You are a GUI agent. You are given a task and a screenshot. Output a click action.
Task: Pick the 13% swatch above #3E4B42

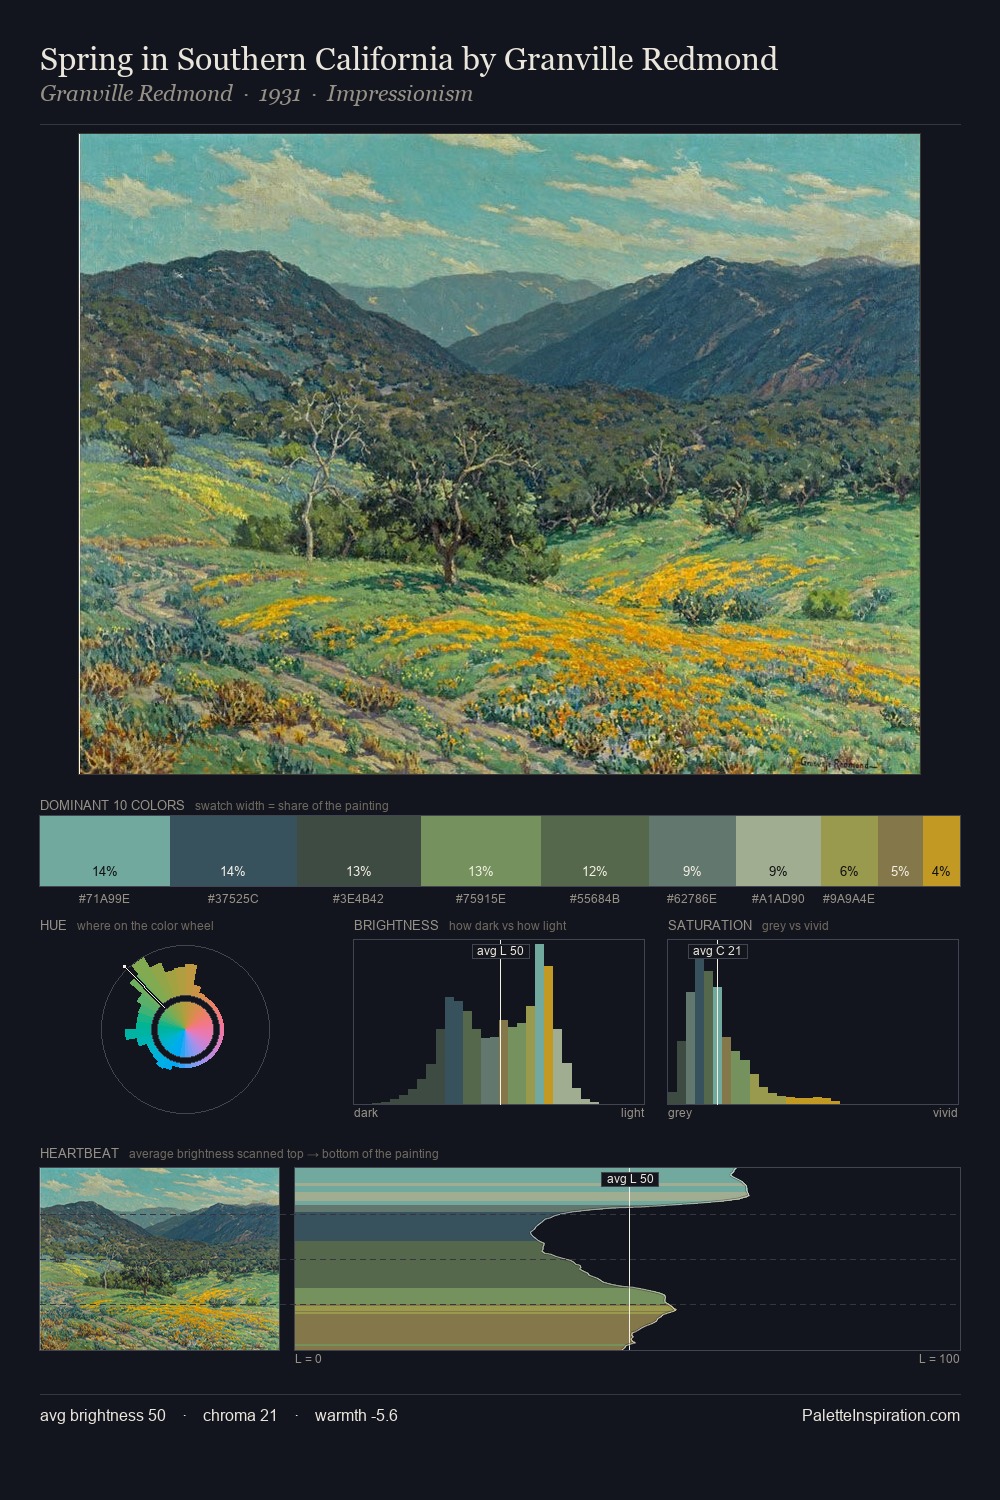point(359,851)
